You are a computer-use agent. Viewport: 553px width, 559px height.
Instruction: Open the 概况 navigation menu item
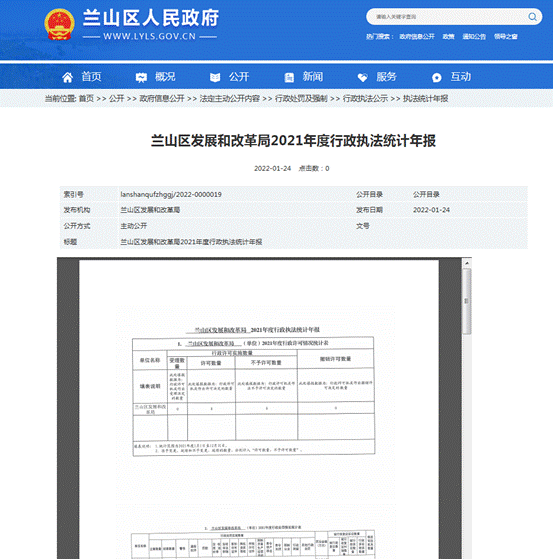[165, 77]
